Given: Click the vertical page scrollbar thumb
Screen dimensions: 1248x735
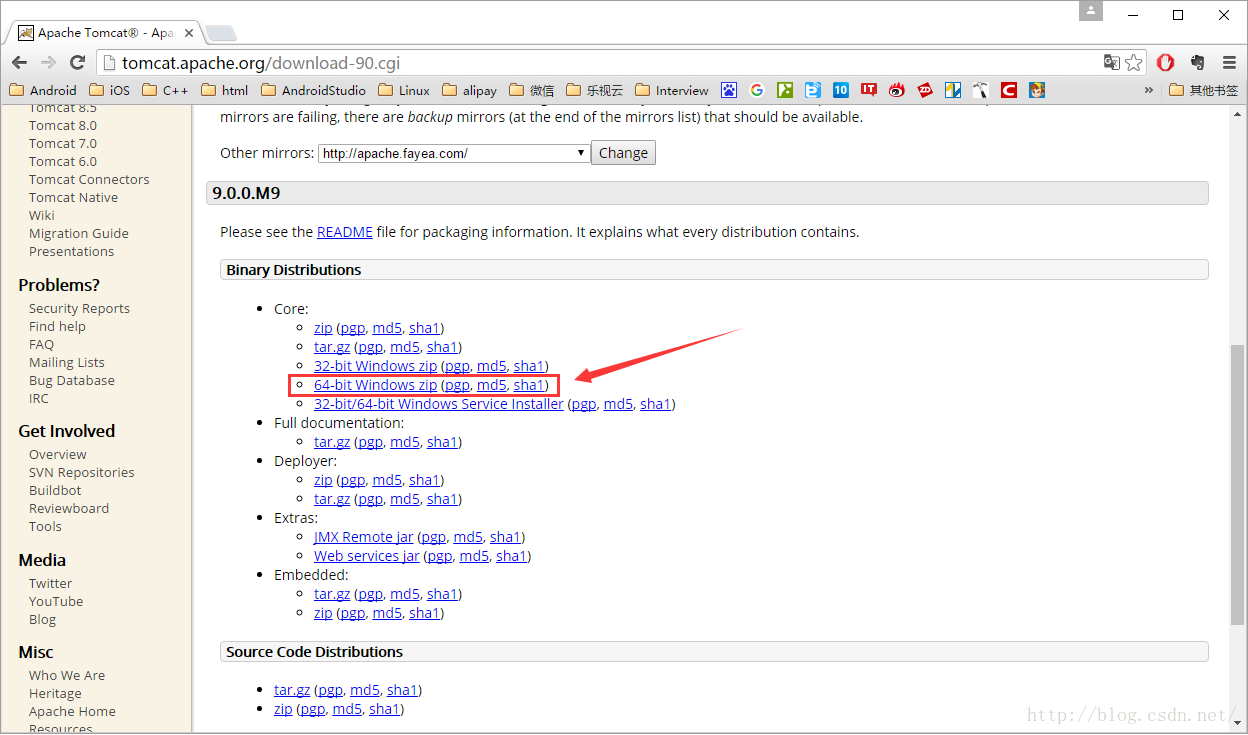Looking at the screenshot, I should tap(1238, 484).
